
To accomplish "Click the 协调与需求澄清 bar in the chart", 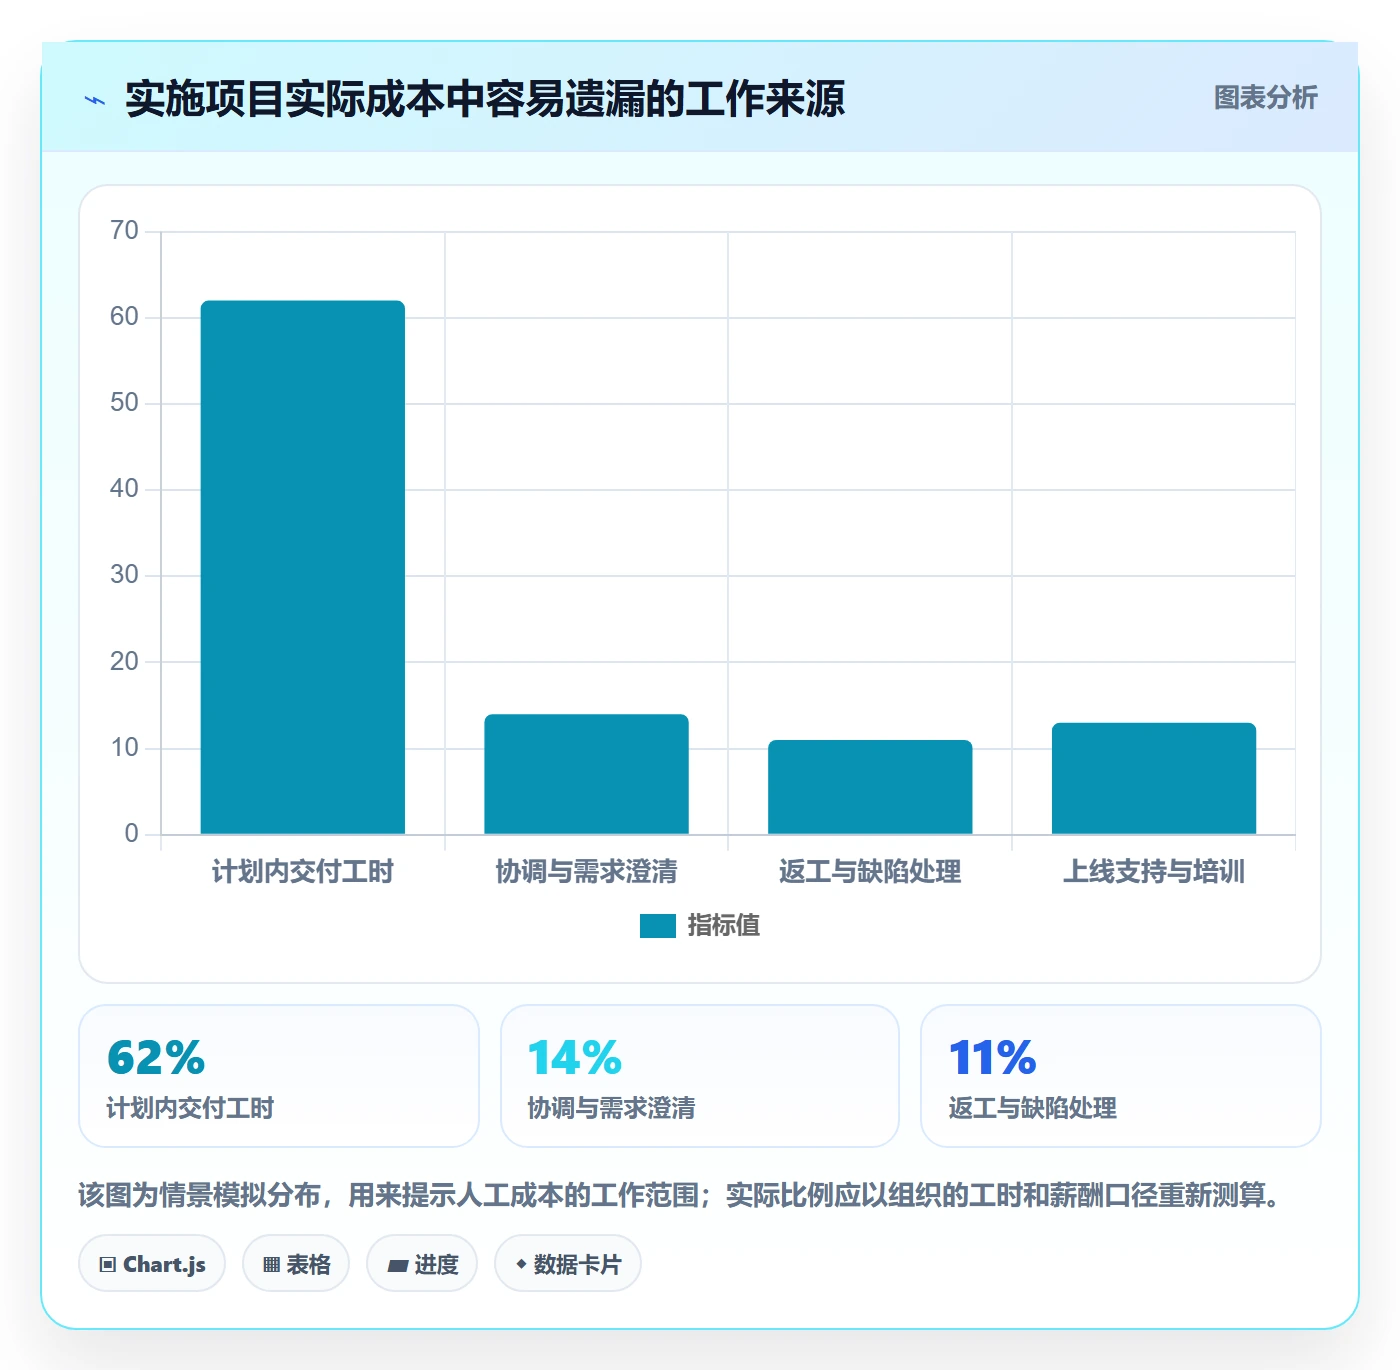I will (x=586, y=774).
